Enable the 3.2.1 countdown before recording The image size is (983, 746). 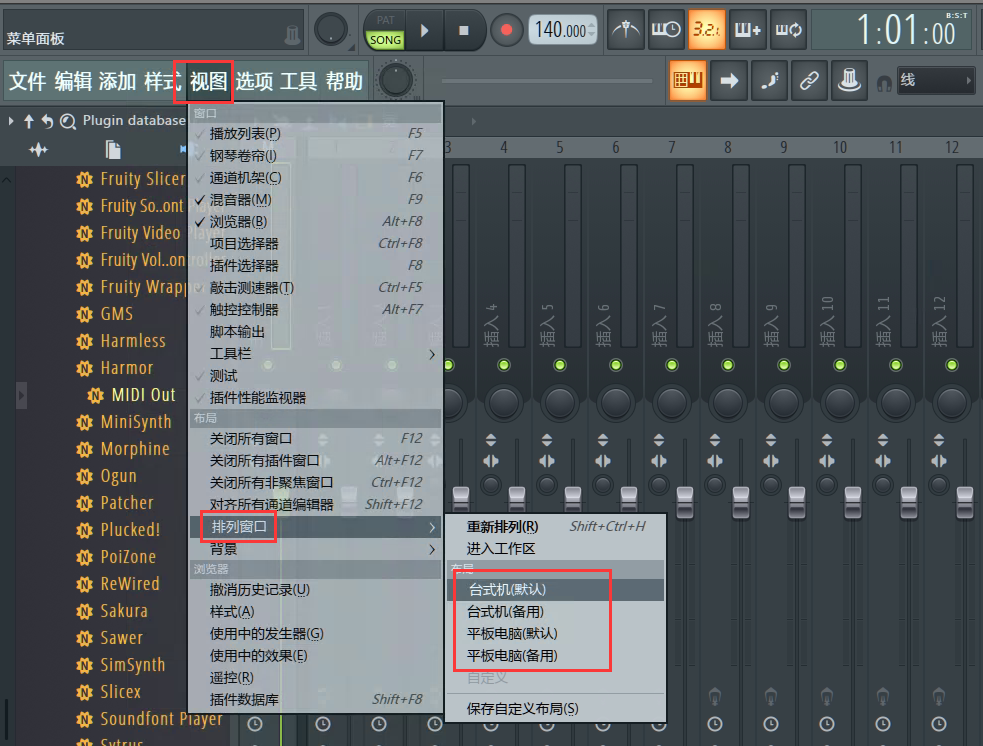pos(707,30)
